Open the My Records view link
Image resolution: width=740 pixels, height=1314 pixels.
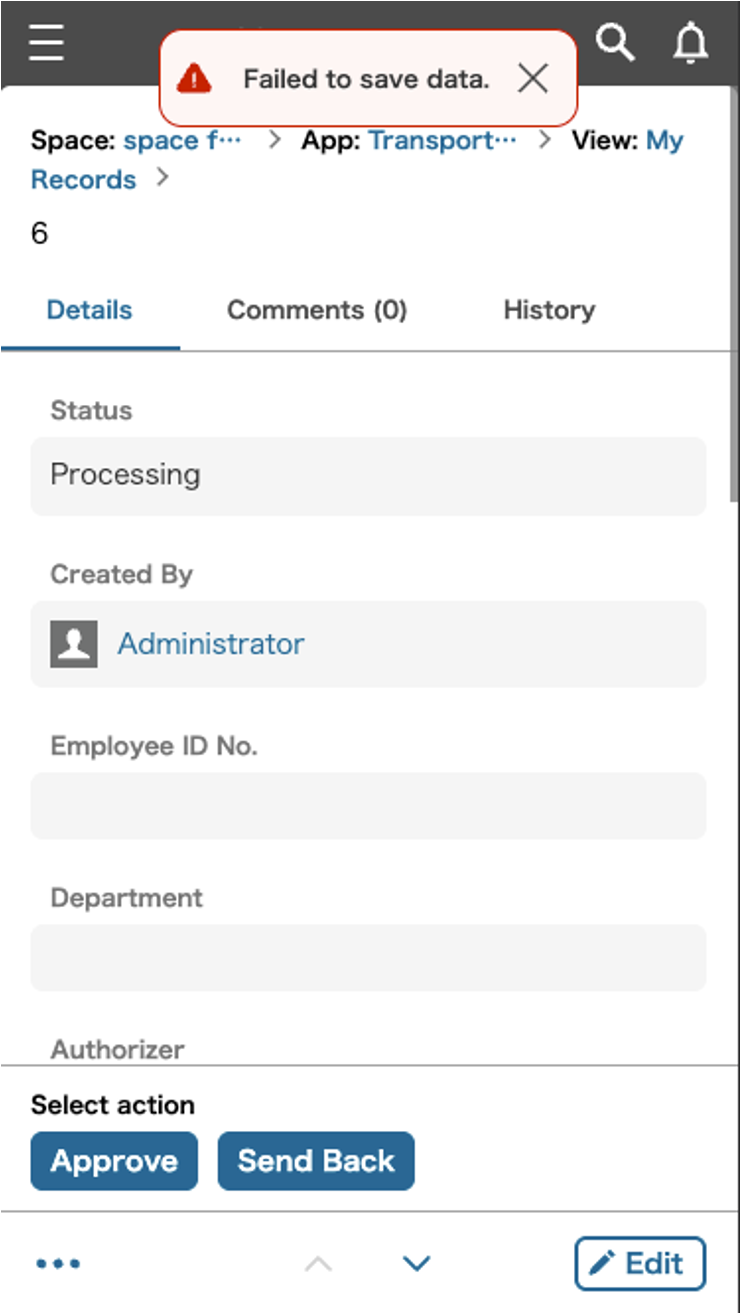tap(83, 179)
